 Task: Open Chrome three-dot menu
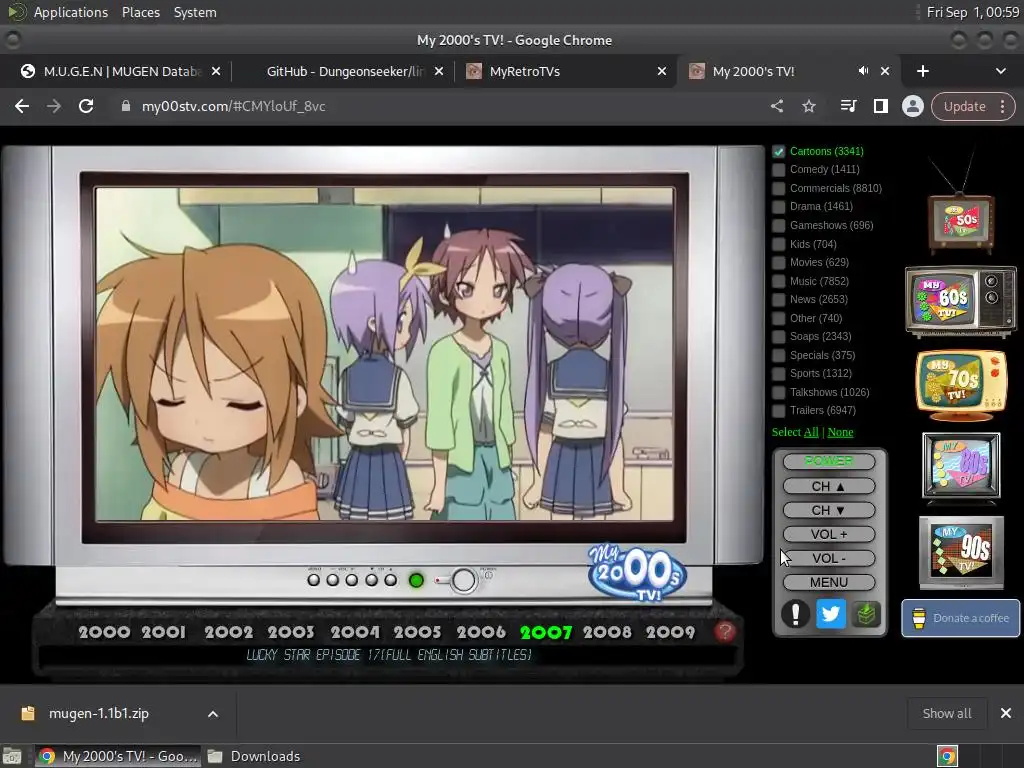[x=1002, y=106]
